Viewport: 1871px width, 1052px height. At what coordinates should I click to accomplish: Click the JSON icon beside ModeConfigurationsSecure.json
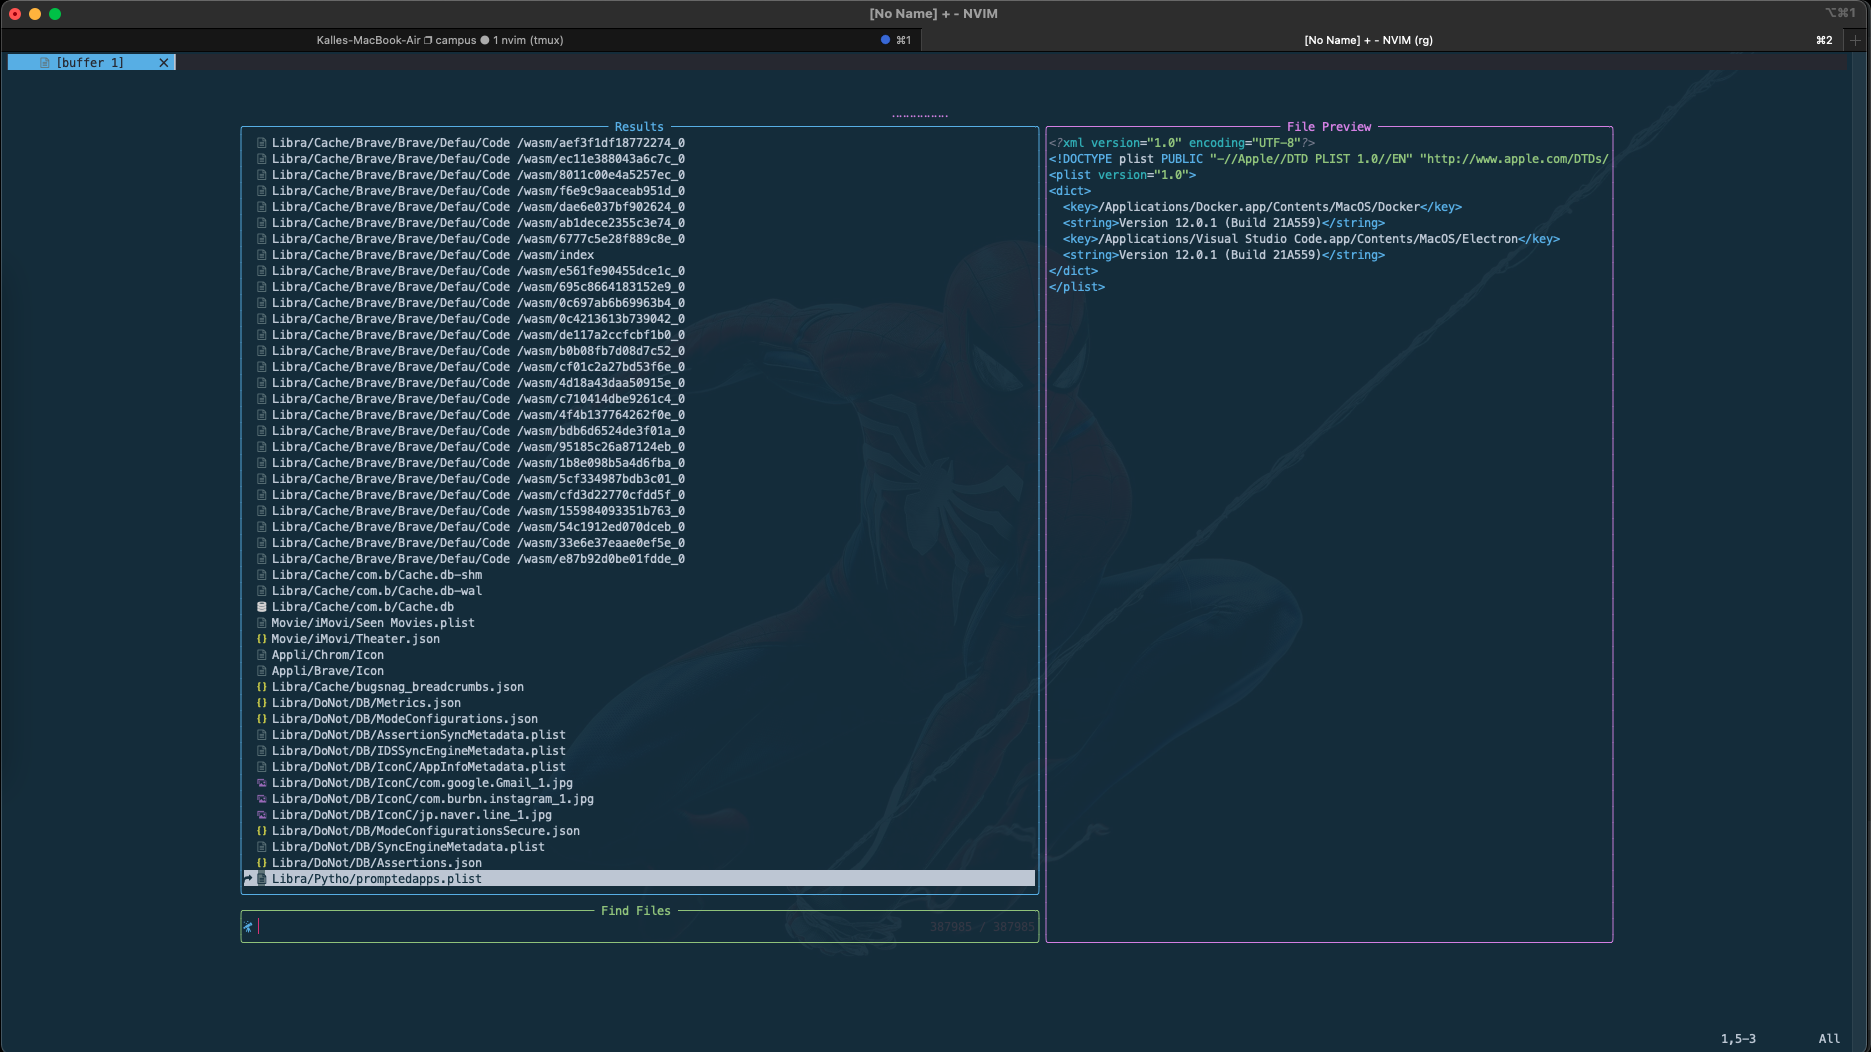tap(262, 831)
